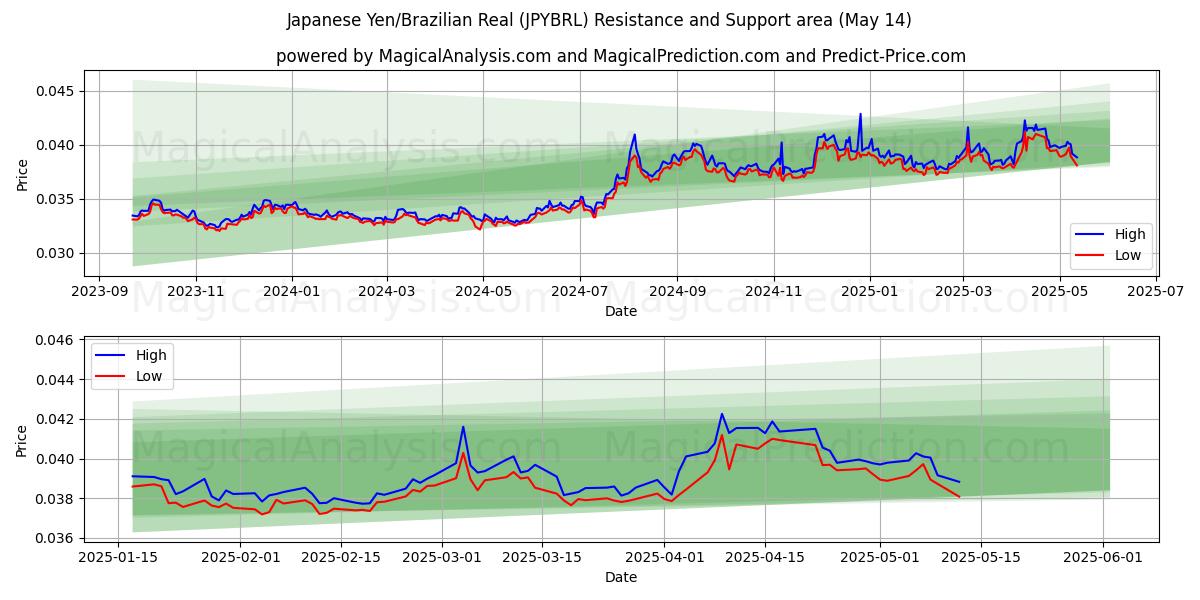Screen dimensions: 1200x600
Task: Click the 2024-03 x-axis label
Action: [387, 291]
